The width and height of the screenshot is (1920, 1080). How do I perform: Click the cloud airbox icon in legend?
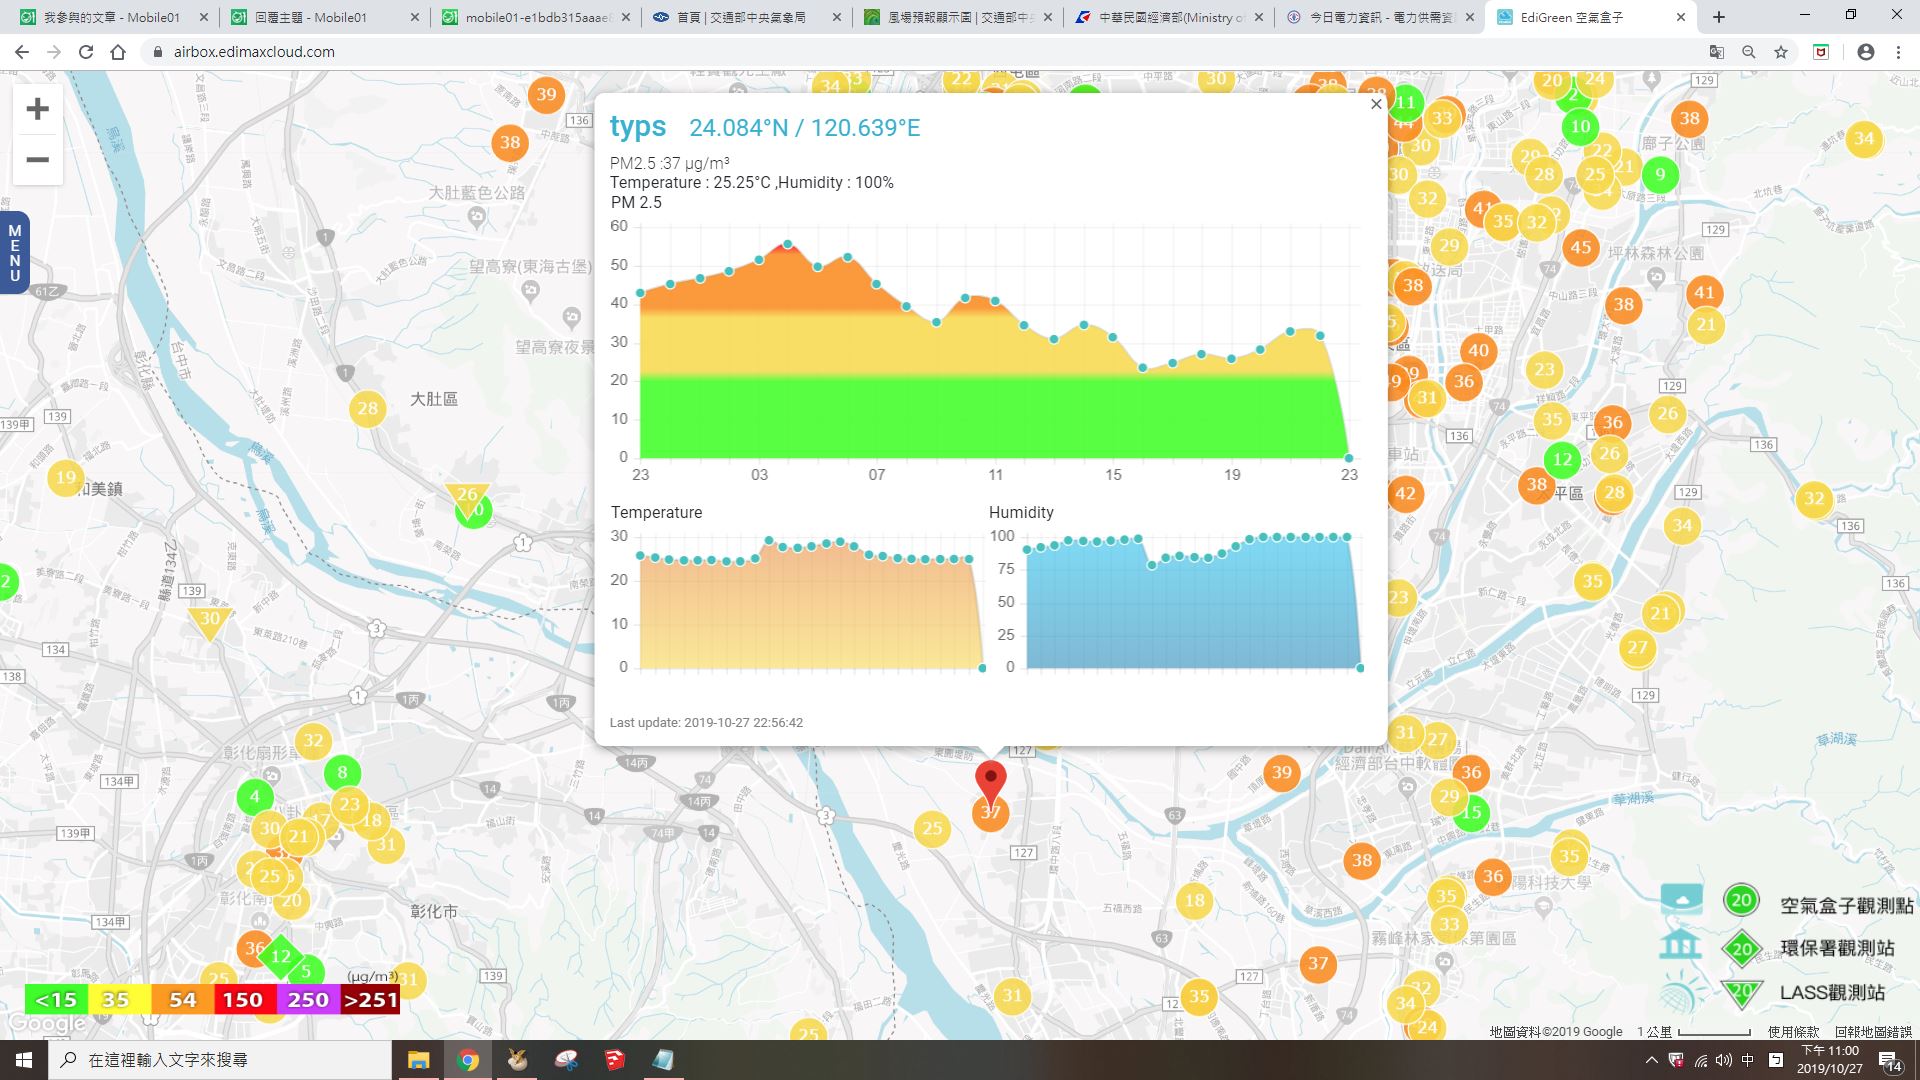[1681, 900]
